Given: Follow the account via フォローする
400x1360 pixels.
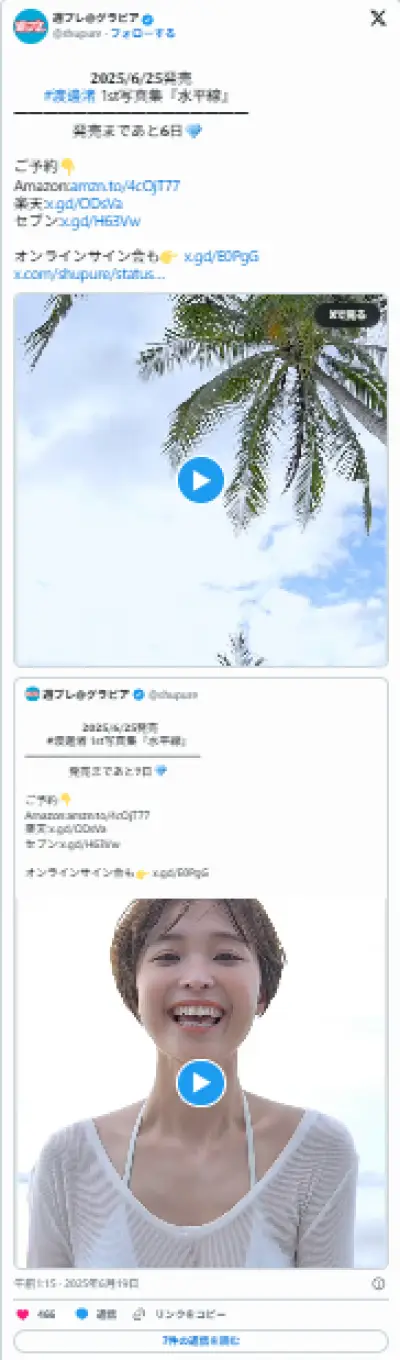Looking at the screenshot, I should tap(143, 33).
